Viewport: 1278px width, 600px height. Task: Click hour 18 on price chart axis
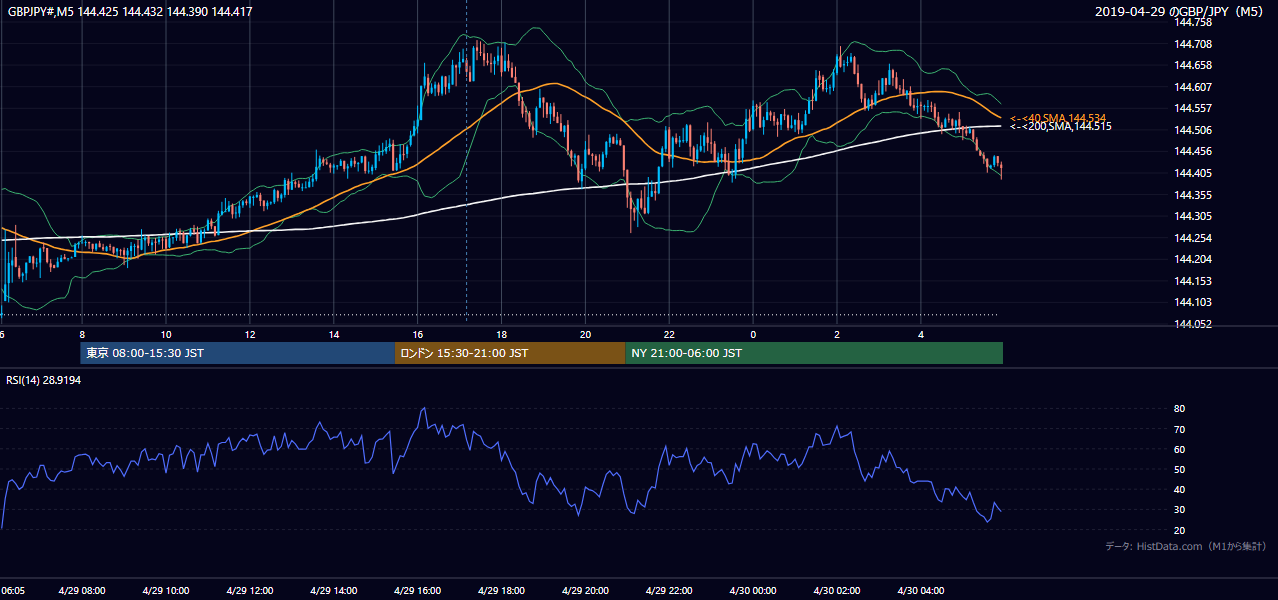[502, 334]
